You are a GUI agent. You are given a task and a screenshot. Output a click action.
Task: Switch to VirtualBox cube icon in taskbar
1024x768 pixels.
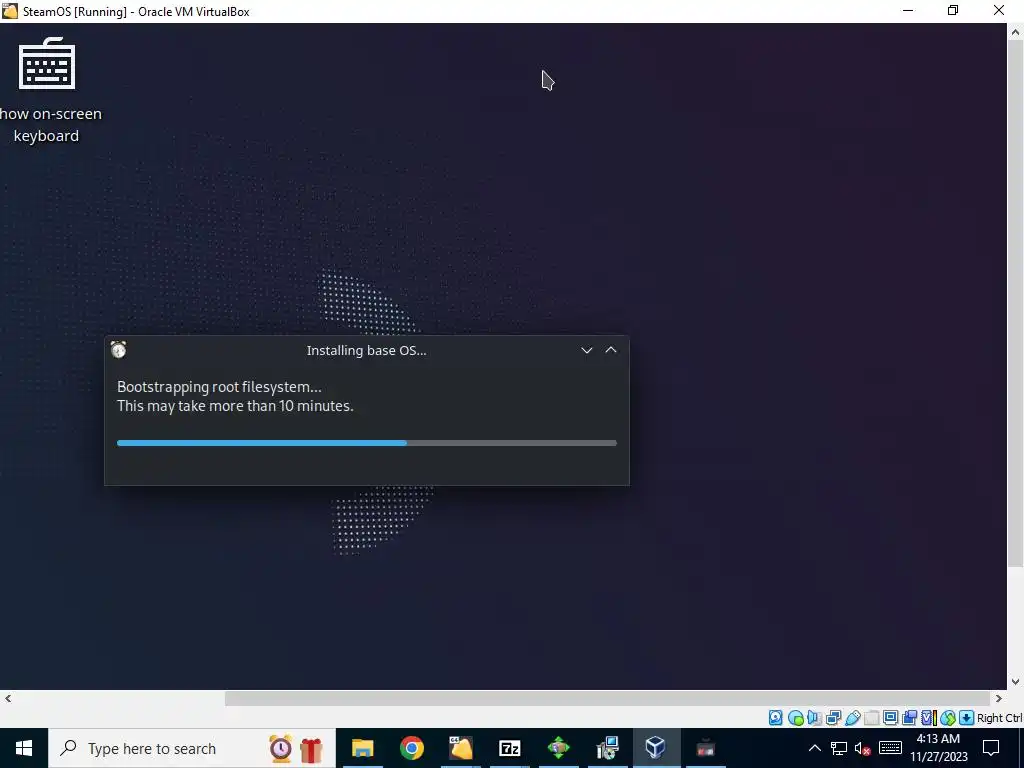click(x=656, y=748)
